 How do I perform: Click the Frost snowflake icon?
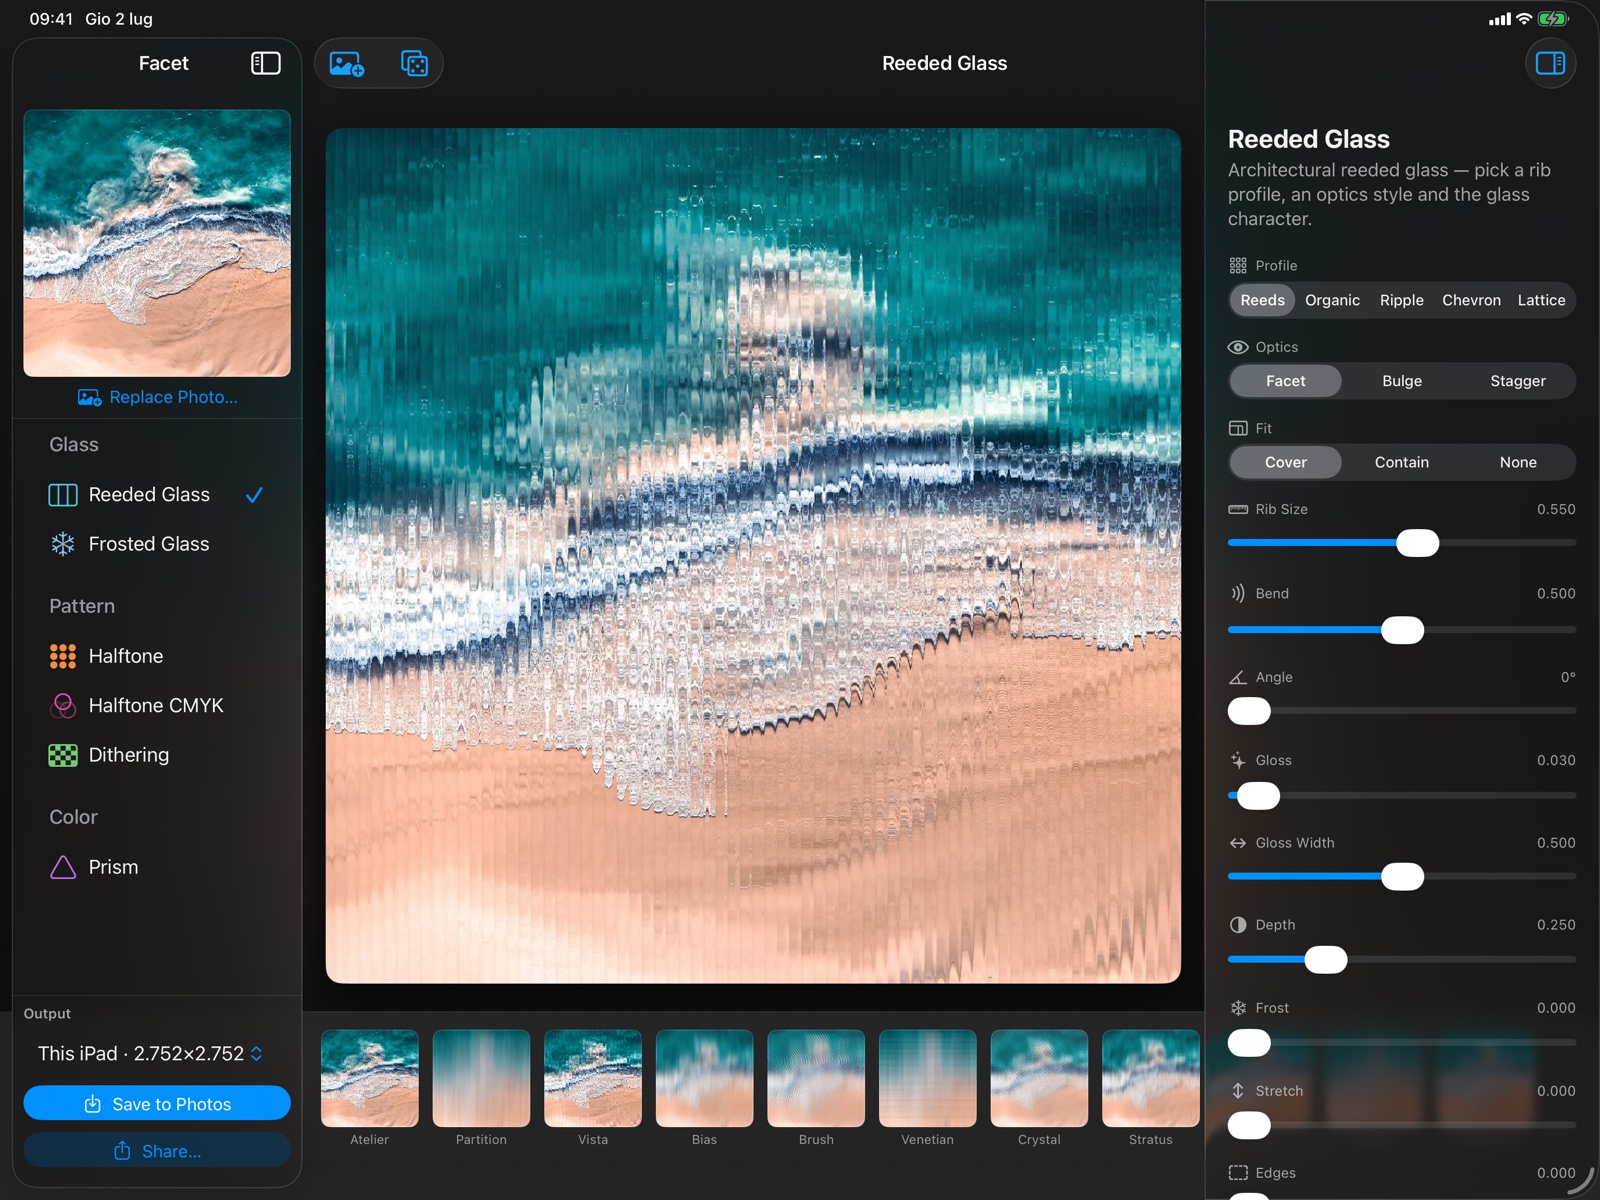pos(1238,1008)
